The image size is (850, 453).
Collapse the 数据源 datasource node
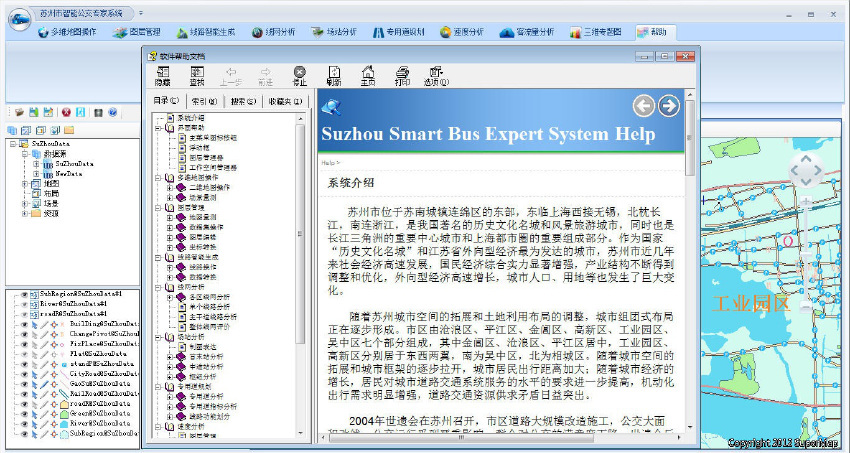point(24,154)
